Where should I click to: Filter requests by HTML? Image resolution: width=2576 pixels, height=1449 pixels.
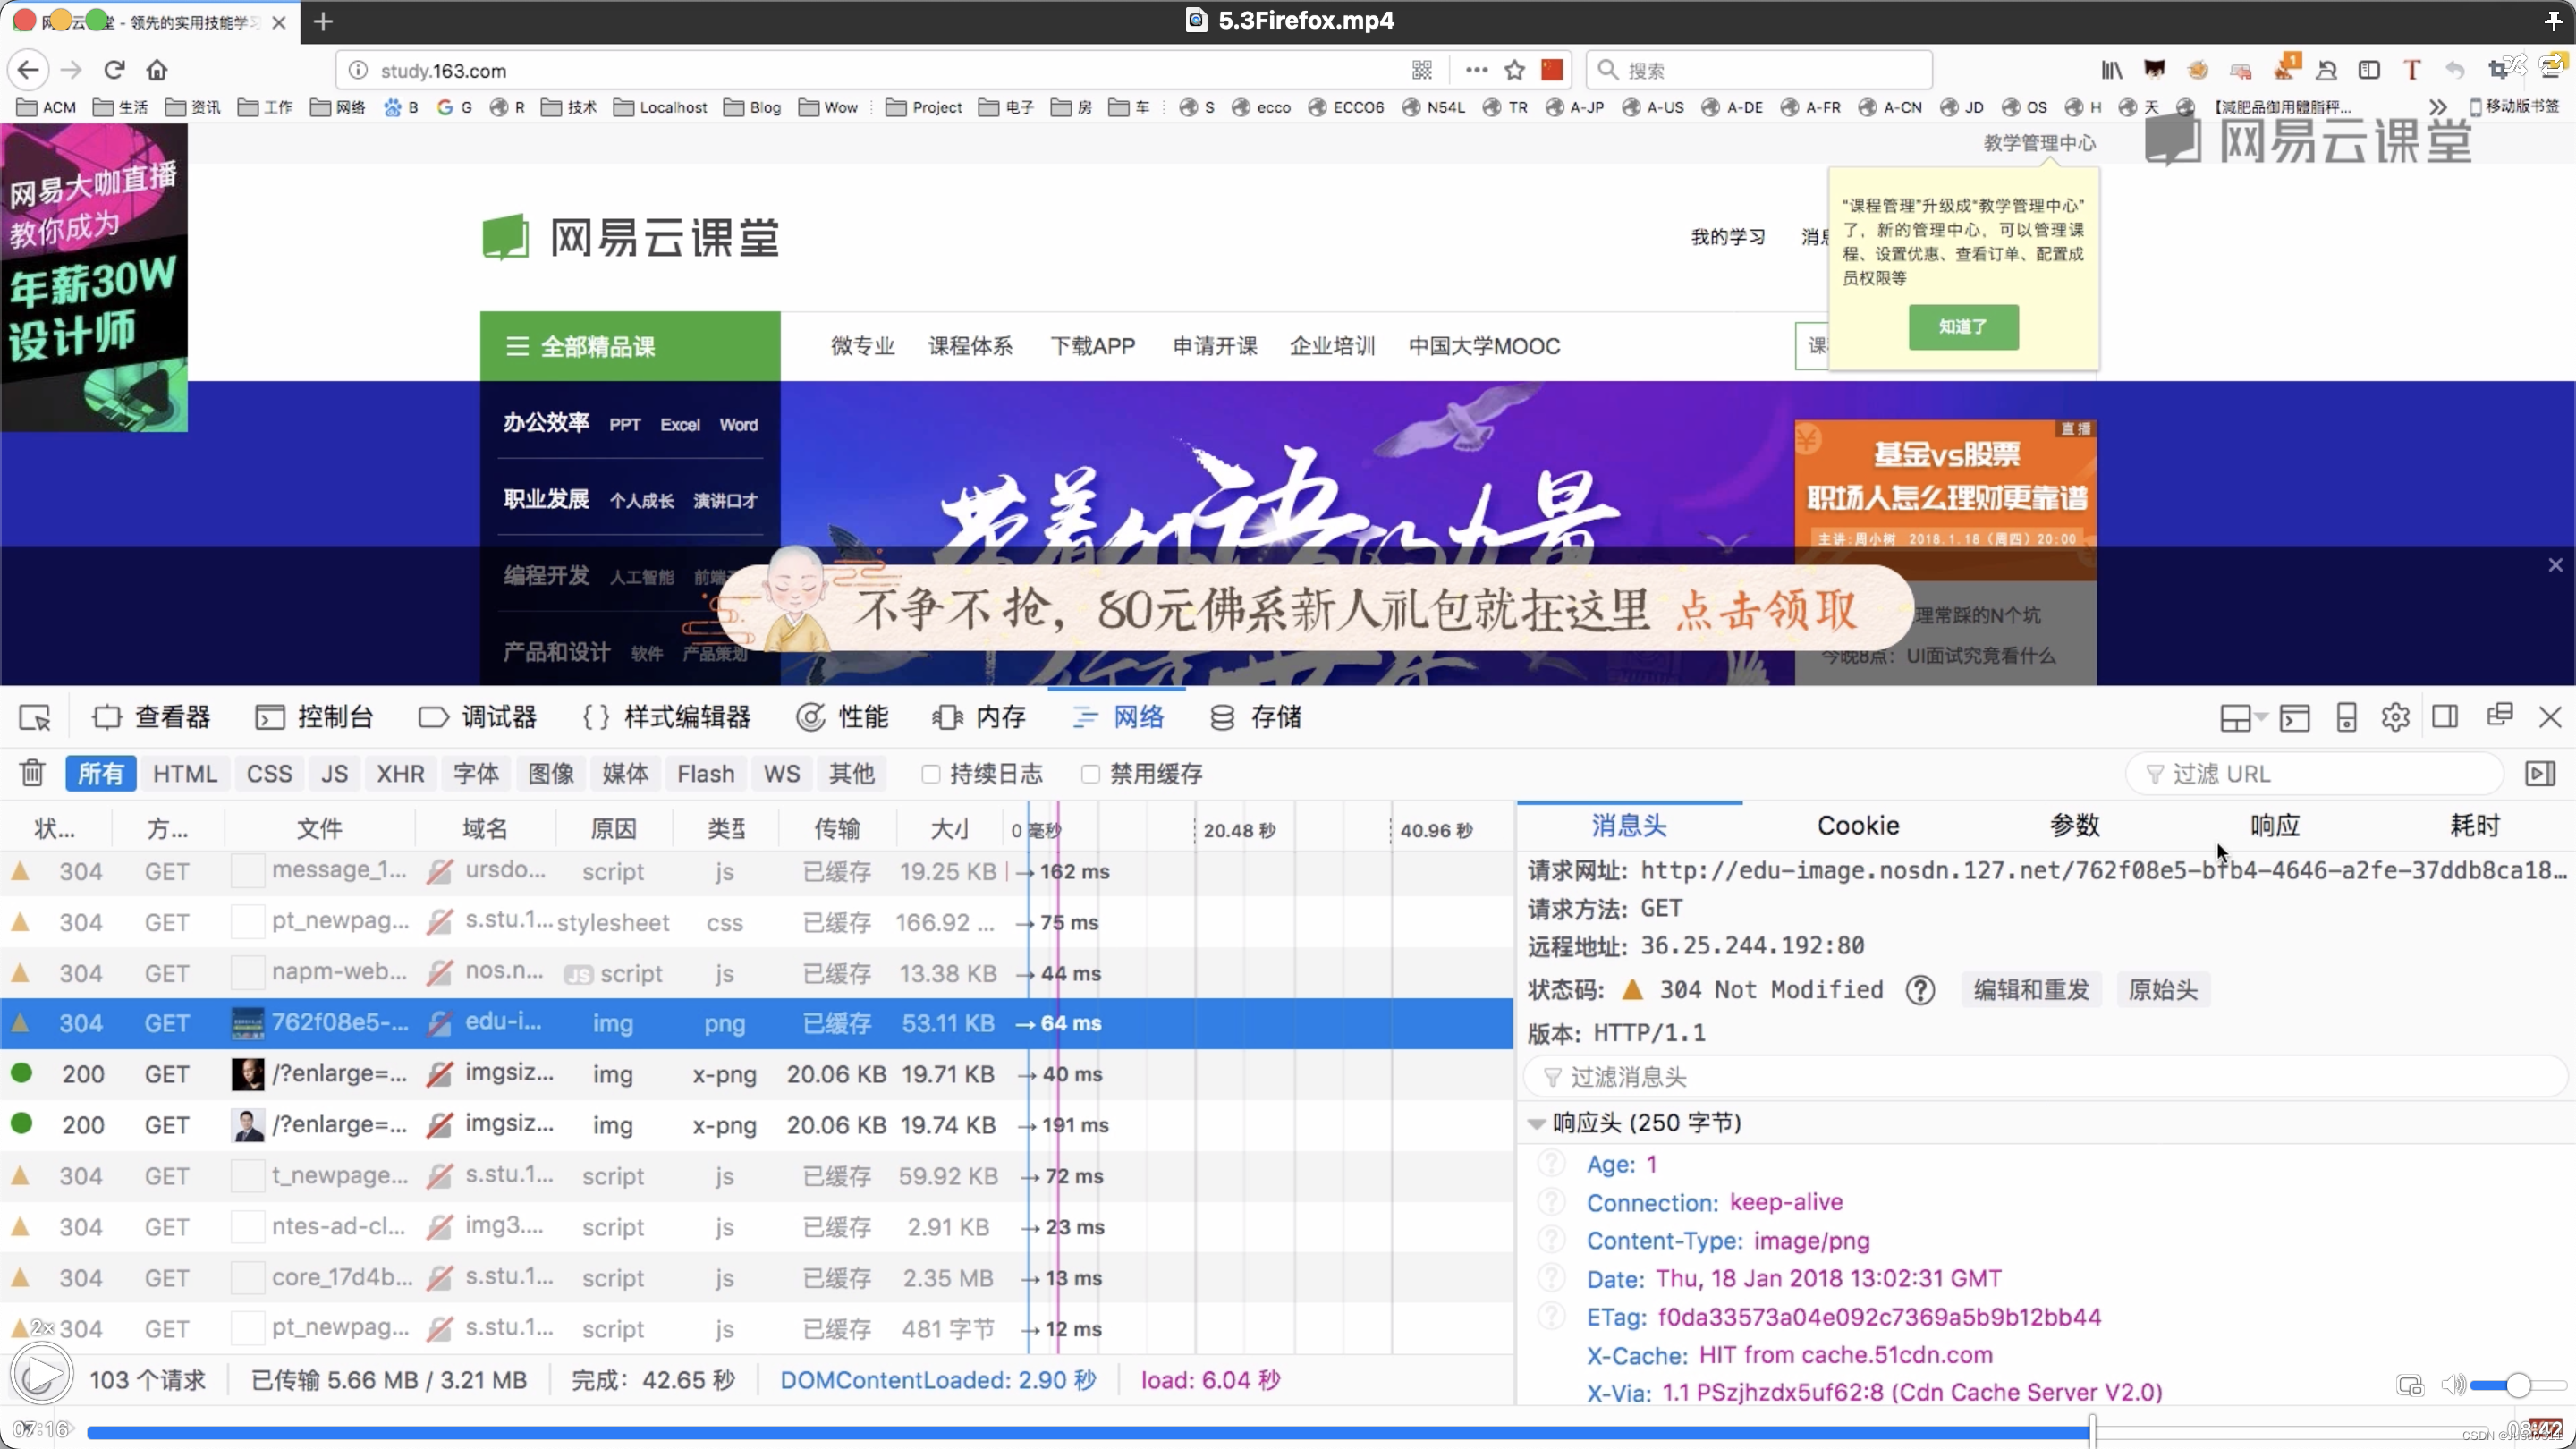[185, 773]
